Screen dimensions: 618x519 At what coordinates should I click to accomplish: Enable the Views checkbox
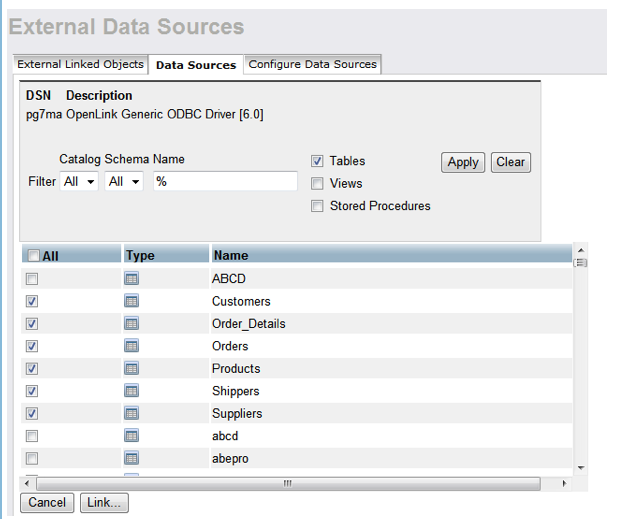click(317, 183)
